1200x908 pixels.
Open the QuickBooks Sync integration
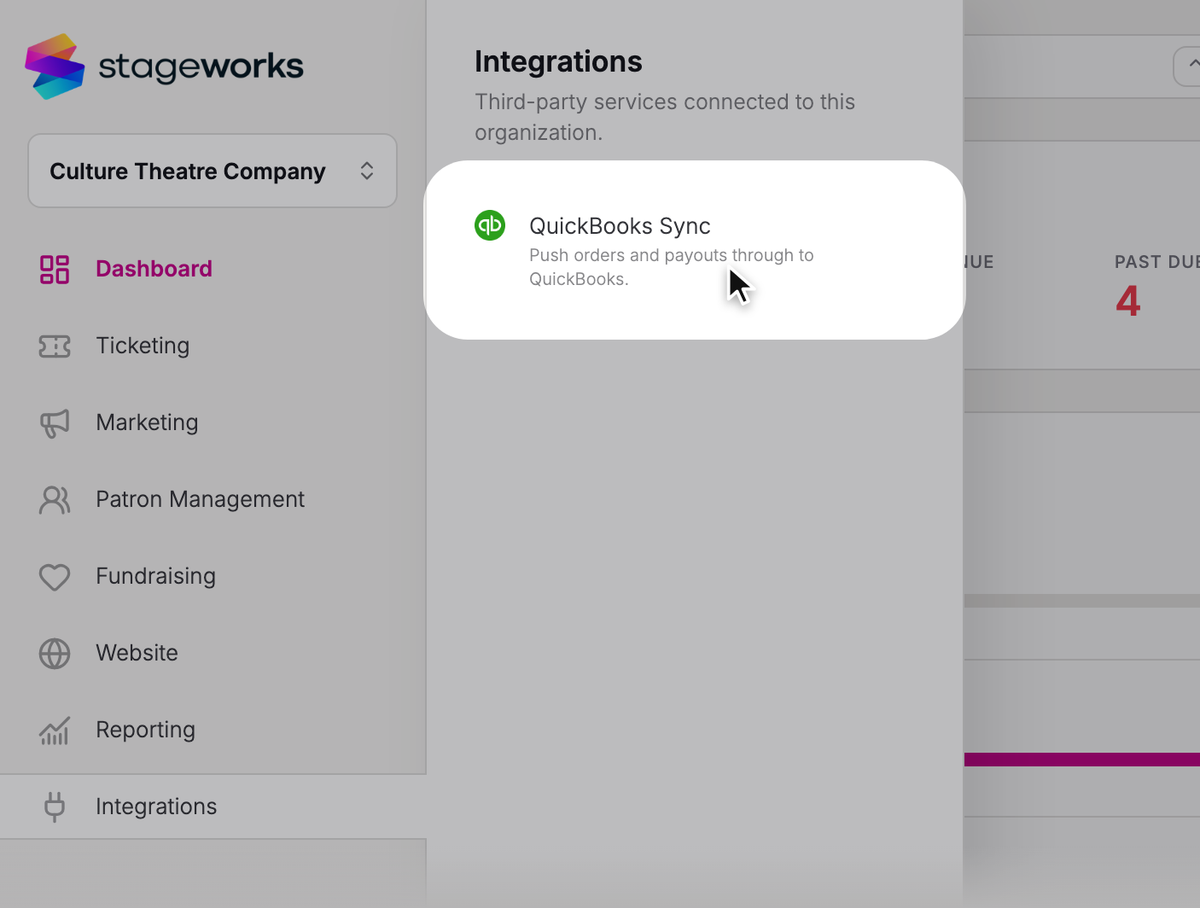(x=694, y=250)
